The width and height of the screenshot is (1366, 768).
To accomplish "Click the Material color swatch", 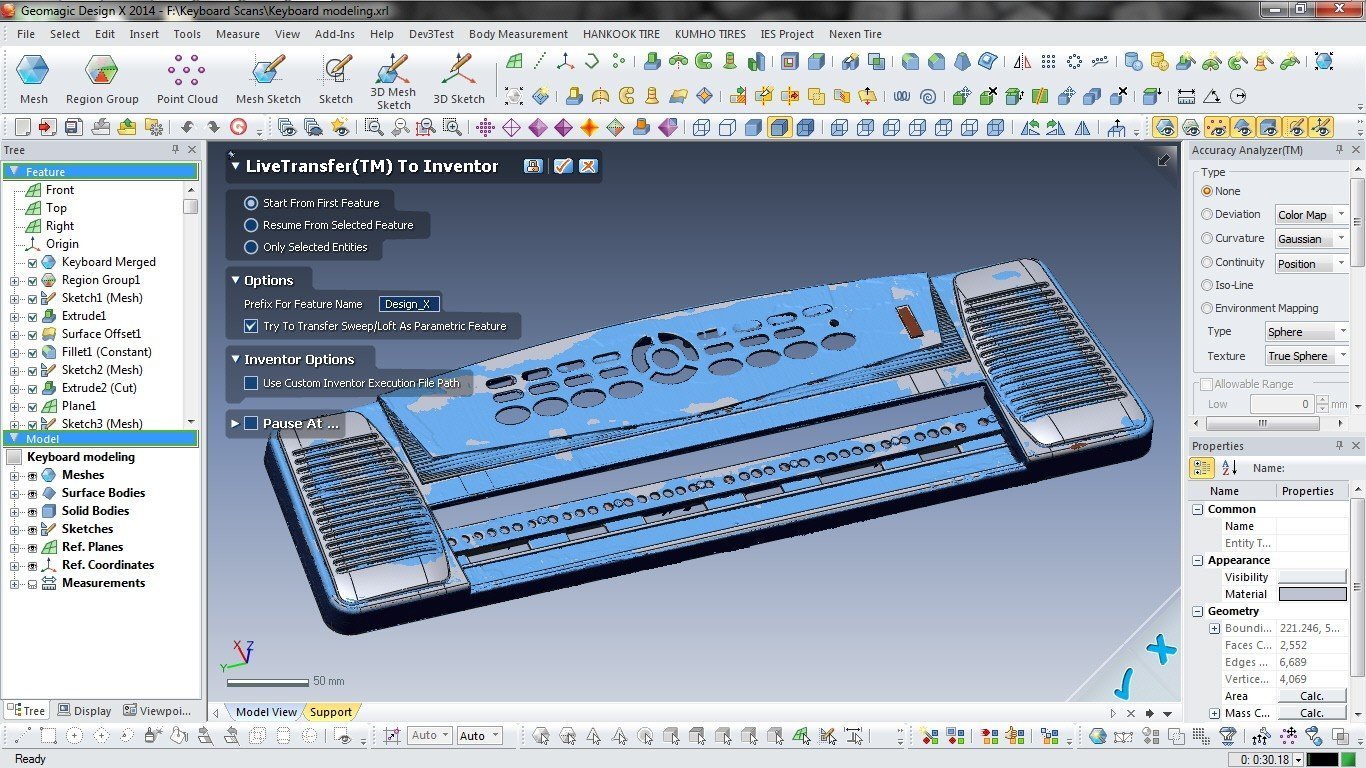I will tap(1312, 594).
